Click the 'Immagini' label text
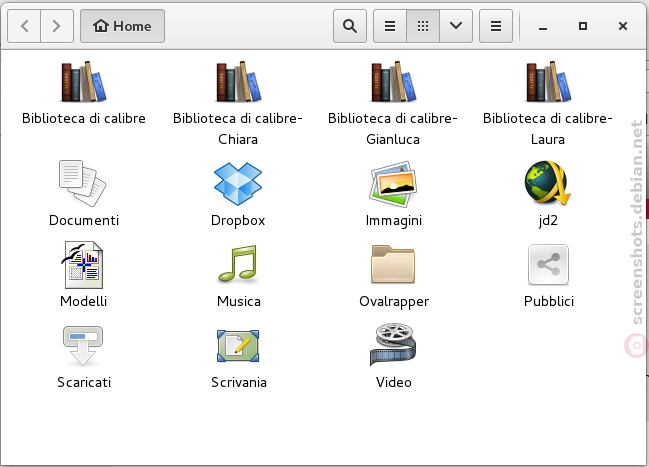 394,221
